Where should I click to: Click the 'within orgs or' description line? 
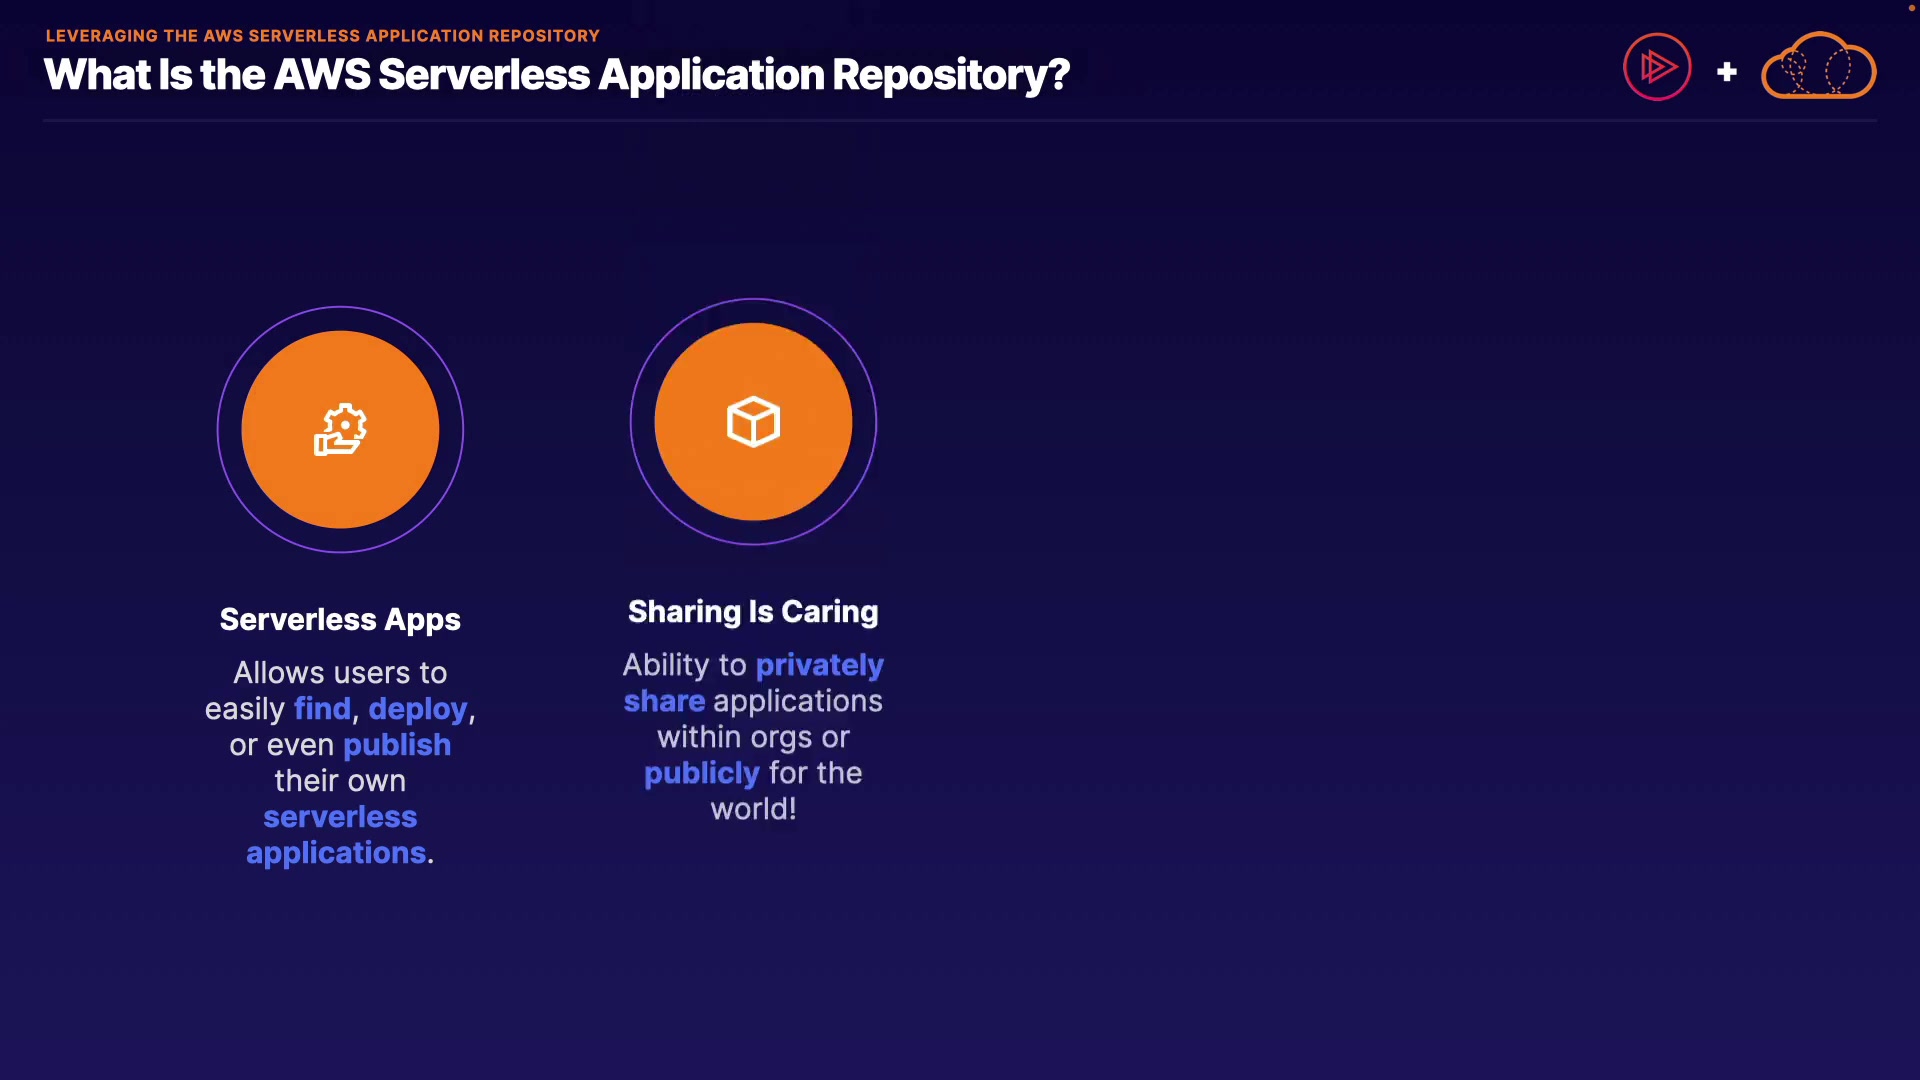(x=753, y=737)
